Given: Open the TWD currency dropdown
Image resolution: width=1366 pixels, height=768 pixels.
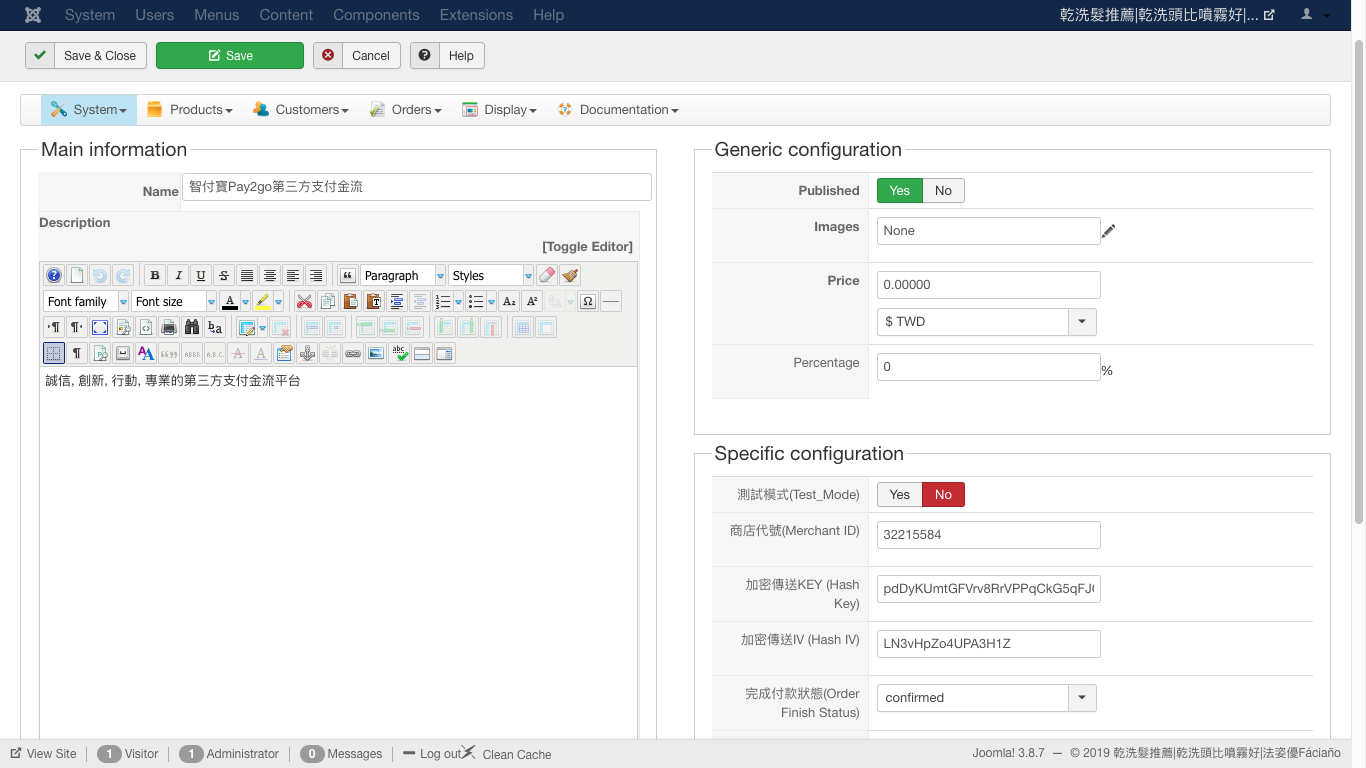Looking at the screenshot, I should pos(1082,322).
